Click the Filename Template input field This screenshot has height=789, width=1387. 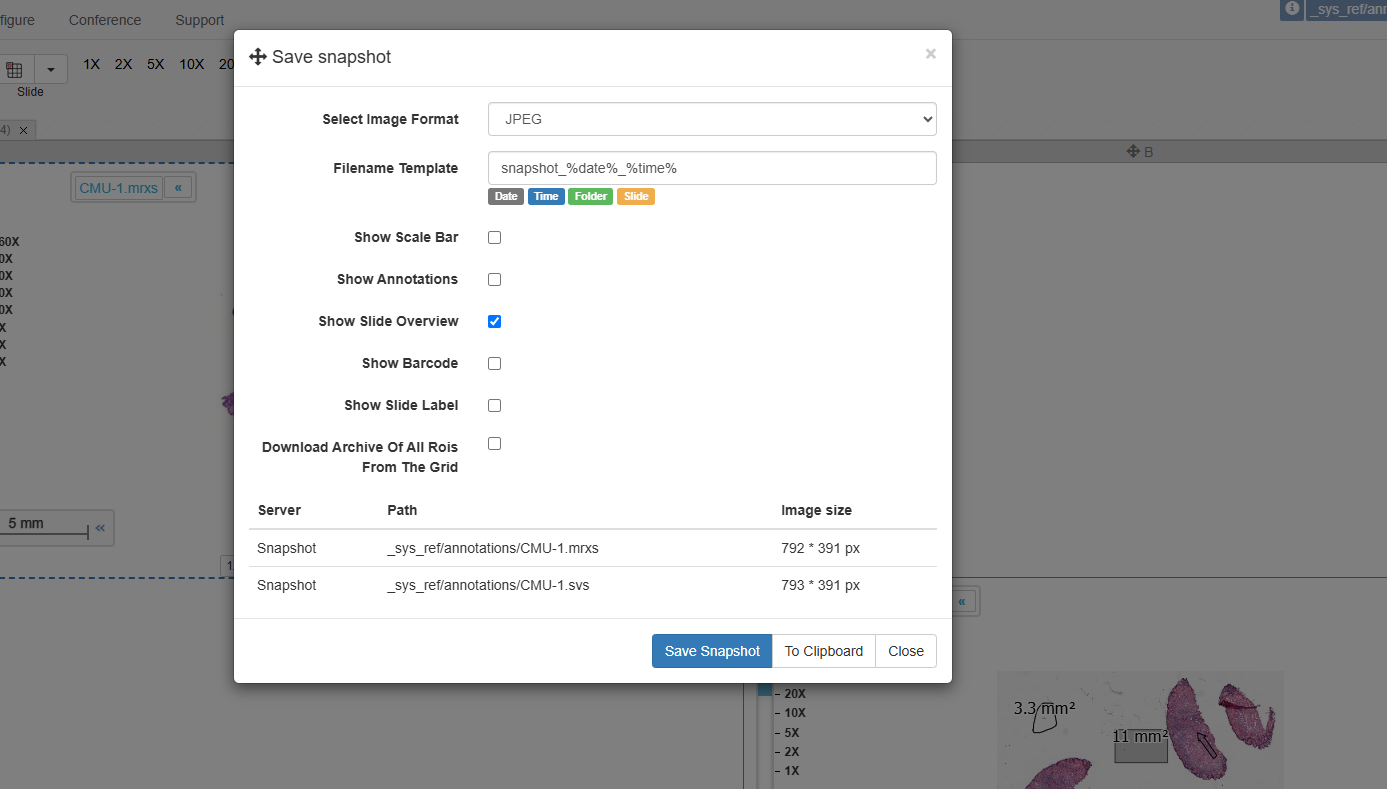711,168
